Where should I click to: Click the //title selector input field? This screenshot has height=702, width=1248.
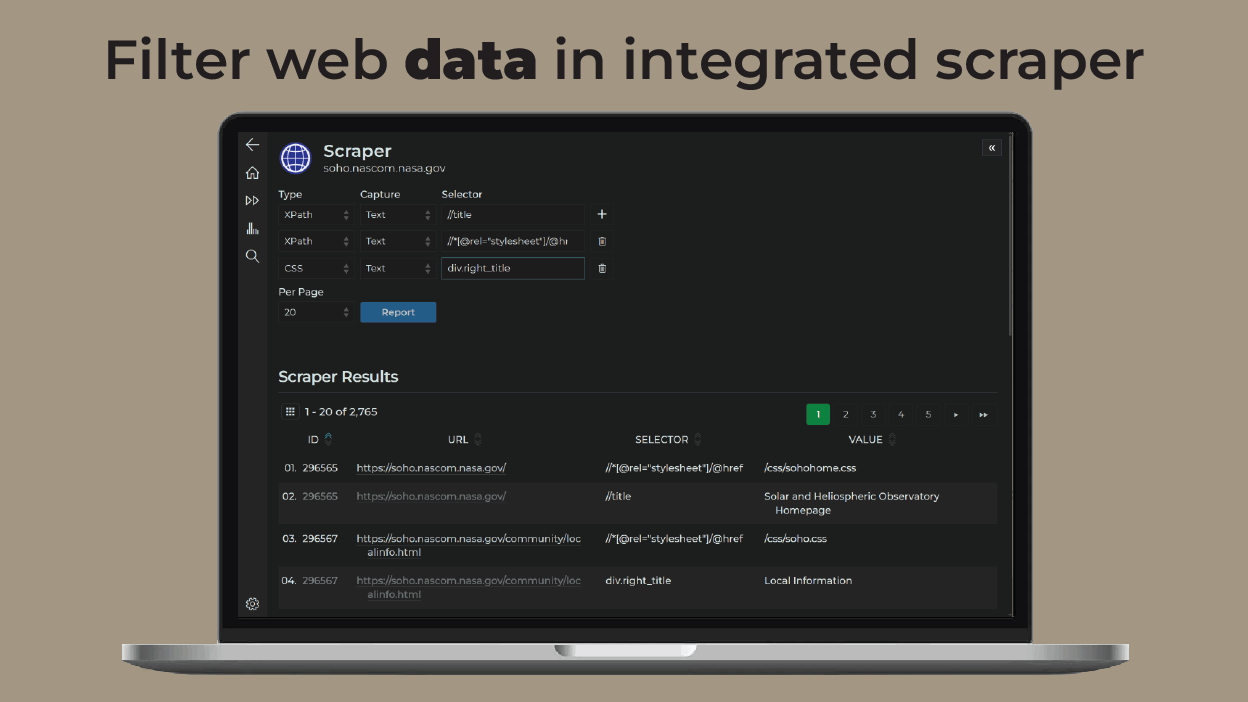tap(513, 215)
